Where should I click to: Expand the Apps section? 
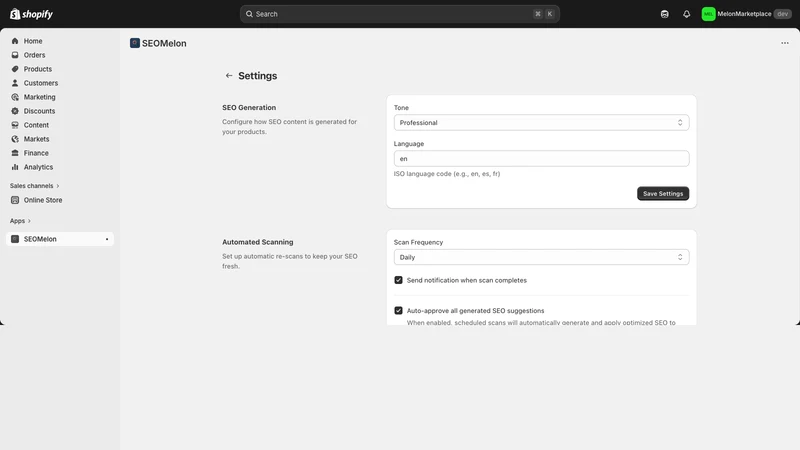[20, 221]
